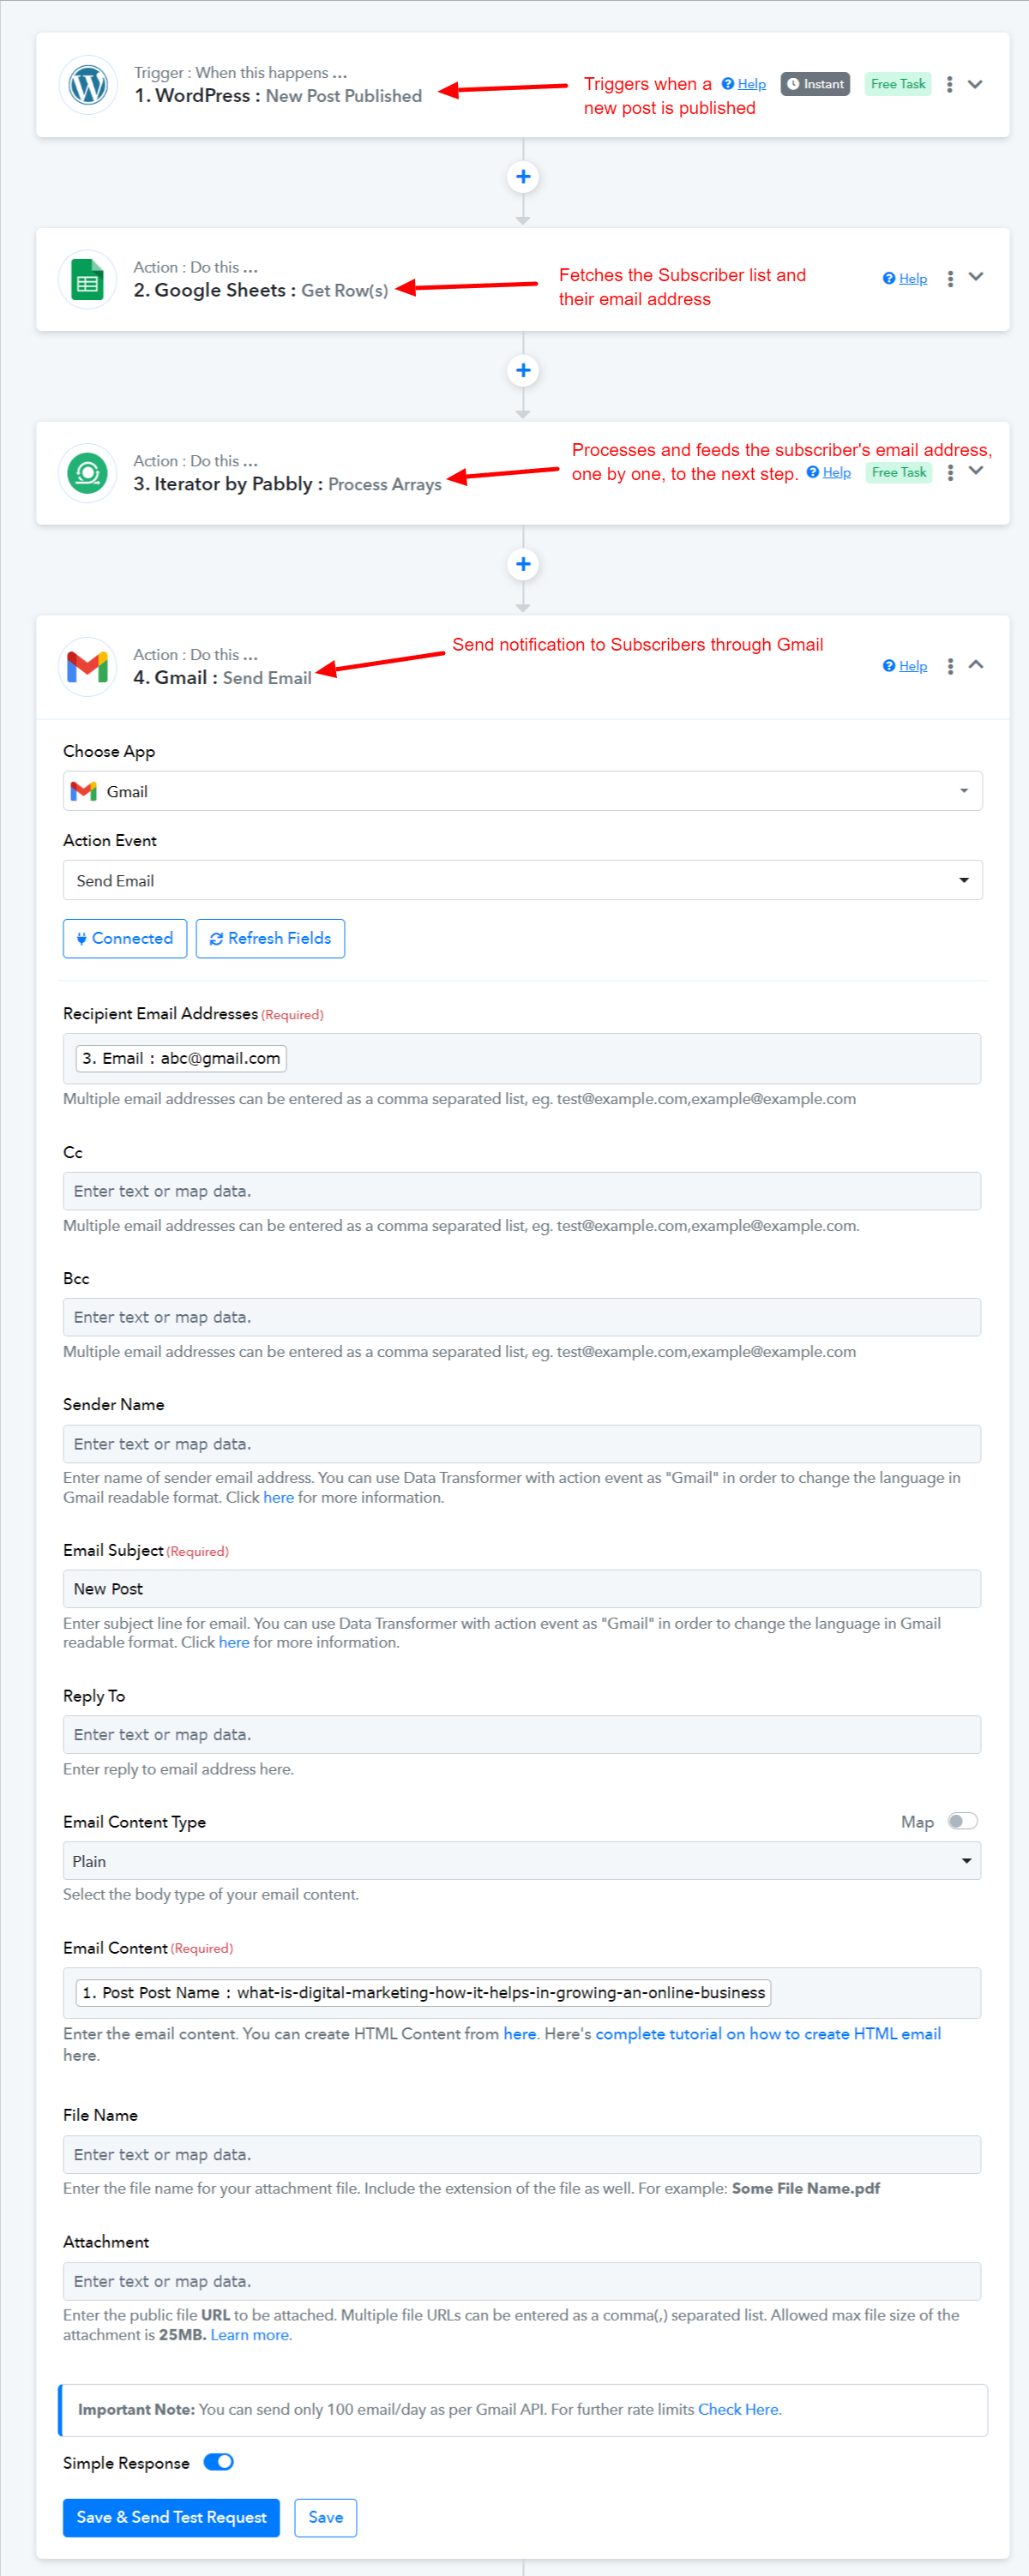Click the Check Here rate limits link
Viewport: 1029px width, 2576px height.
738,2409
